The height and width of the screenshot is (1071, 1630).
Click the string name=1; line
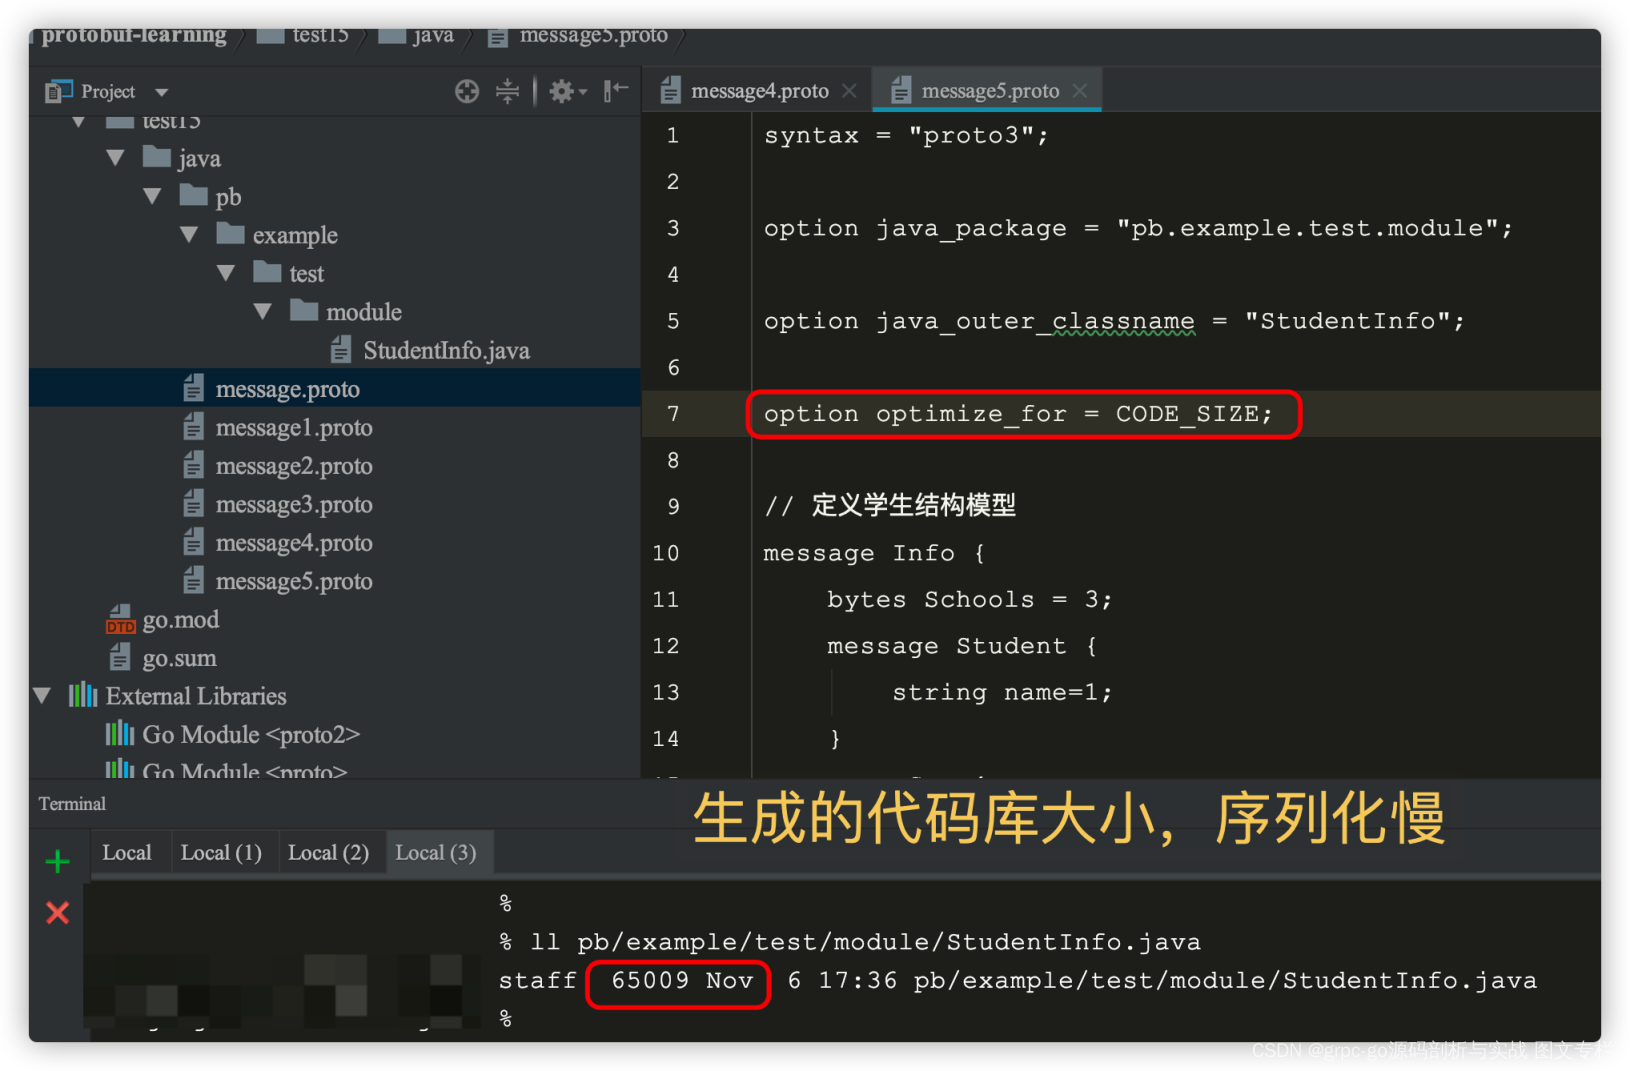[x=1002, y=693]
